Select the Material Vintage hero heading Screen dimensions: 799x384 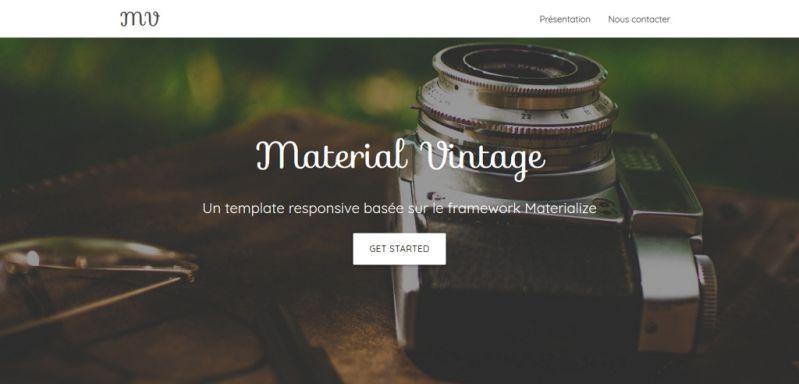401,158
